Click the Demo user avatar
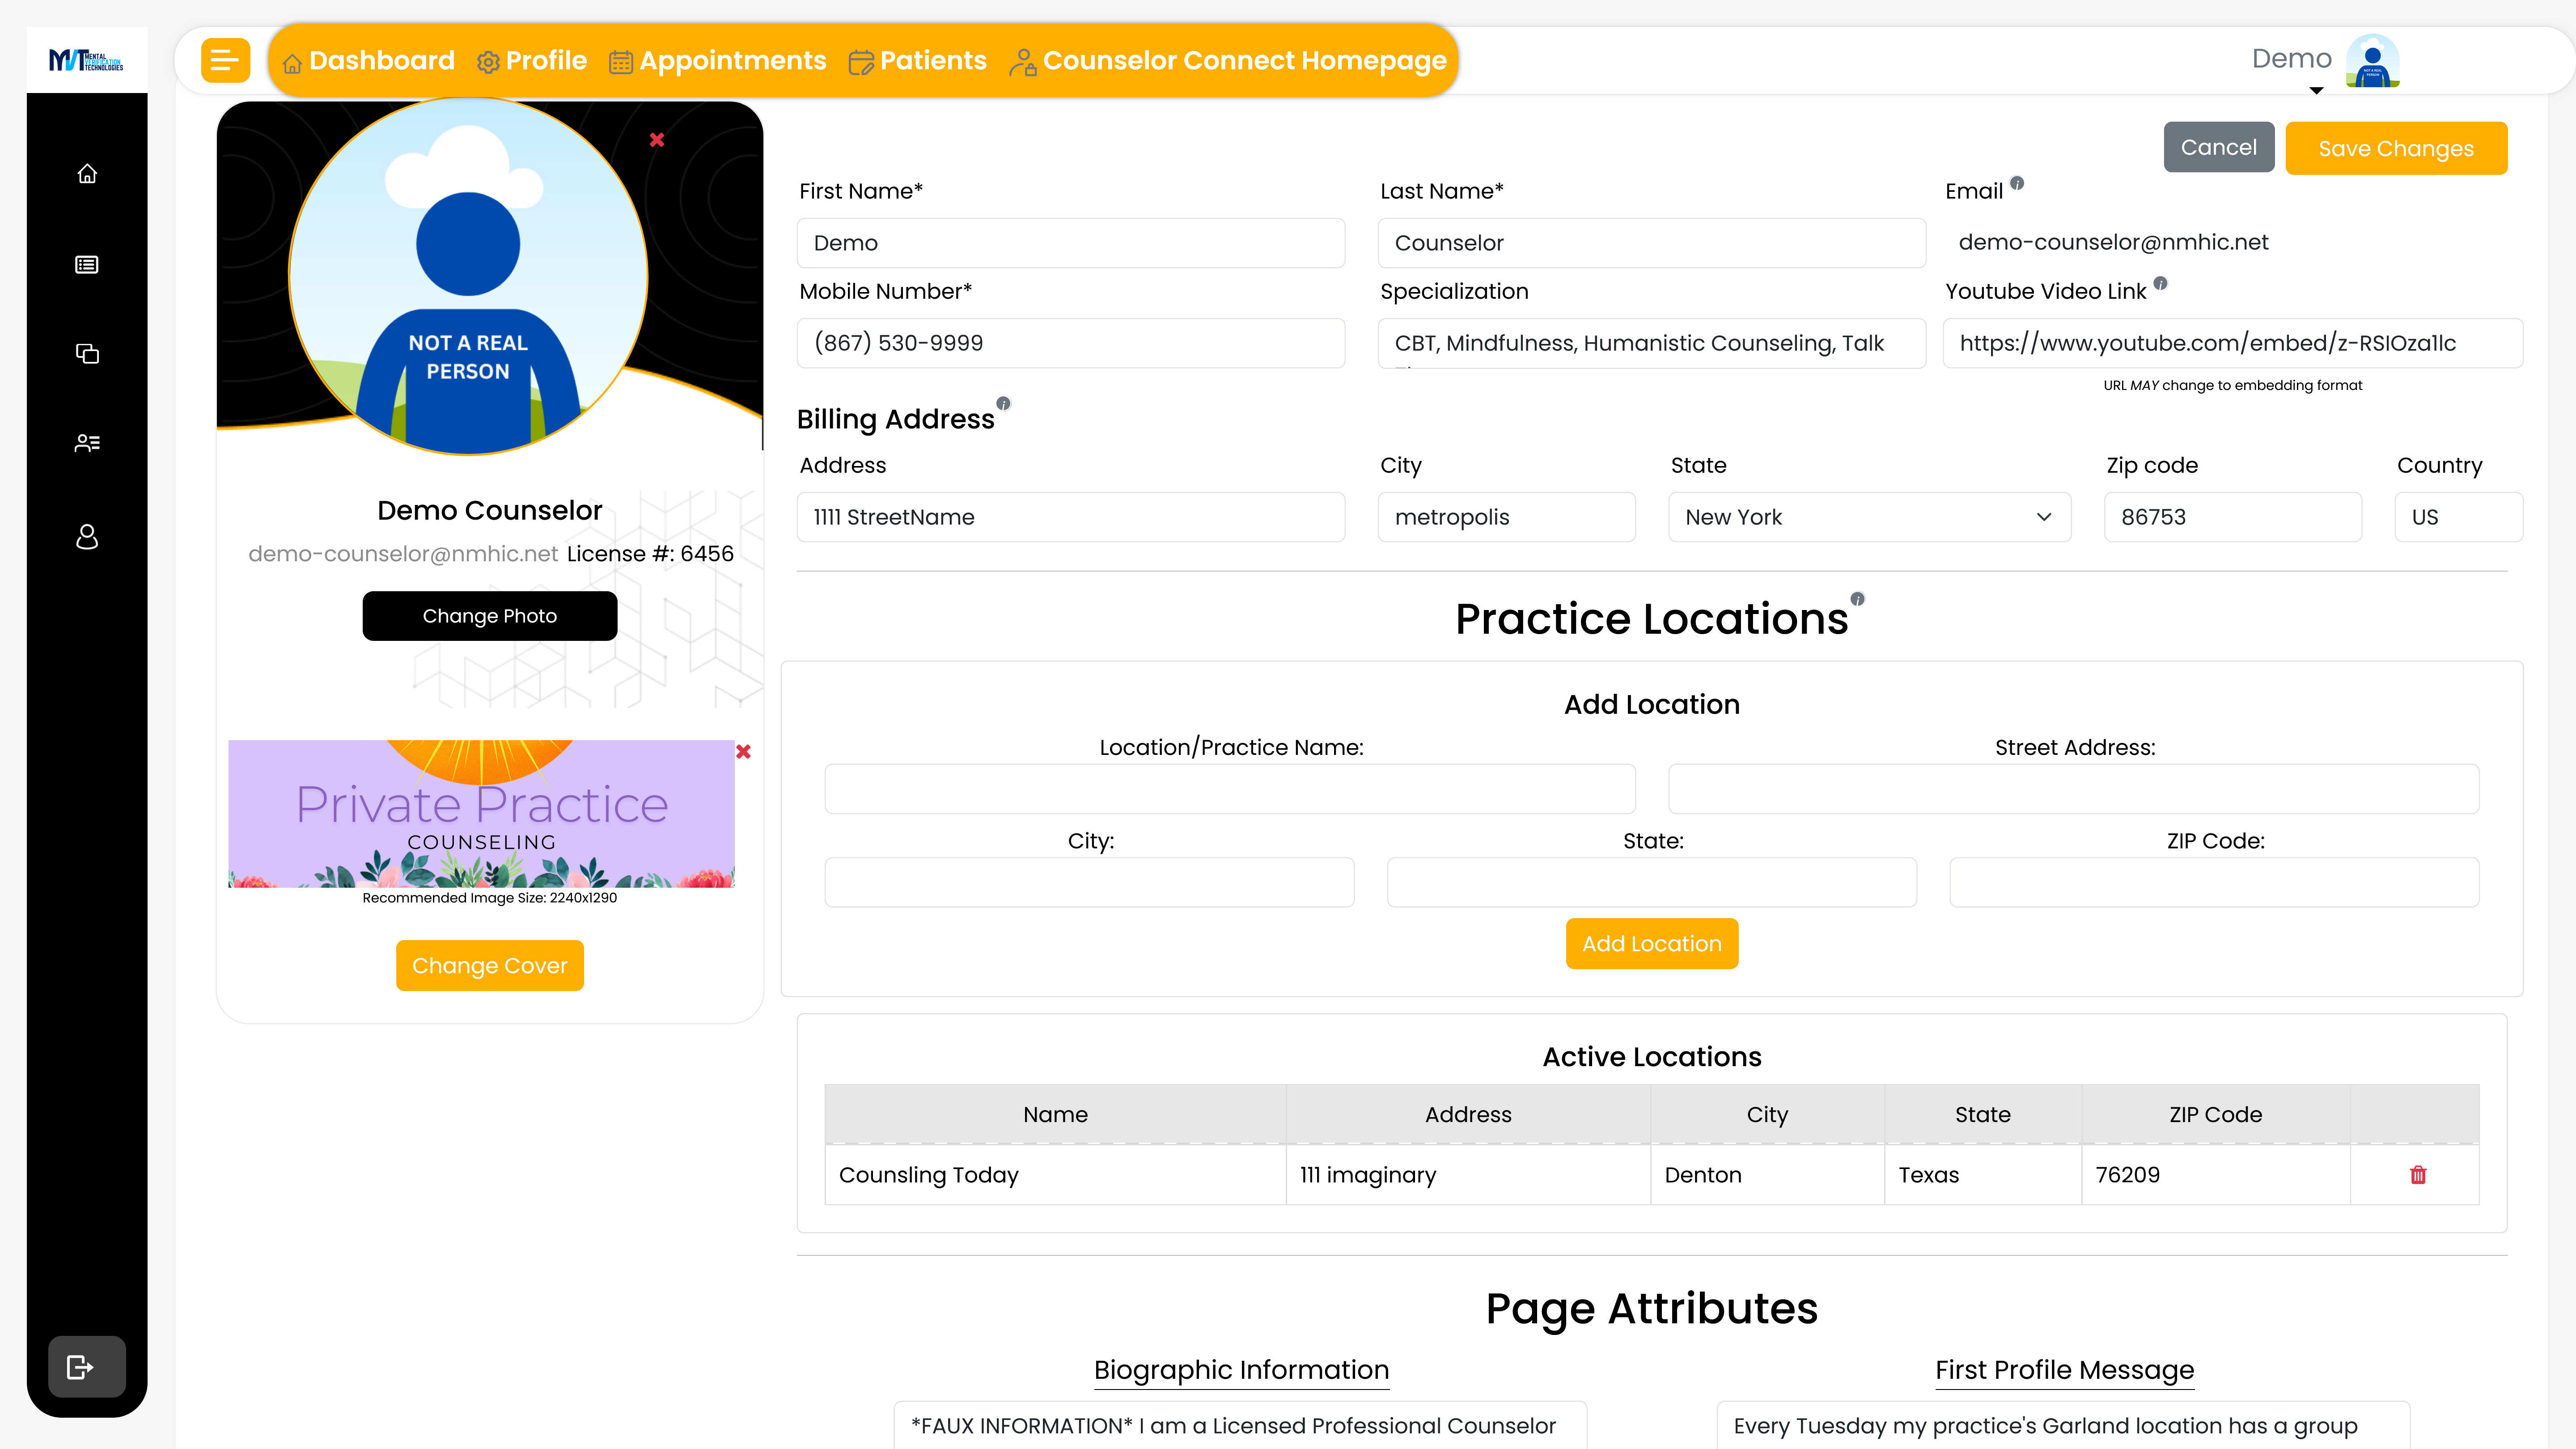This screenshot has height=1449, width=2576. pyautogui.click(x=2372, y=61)
